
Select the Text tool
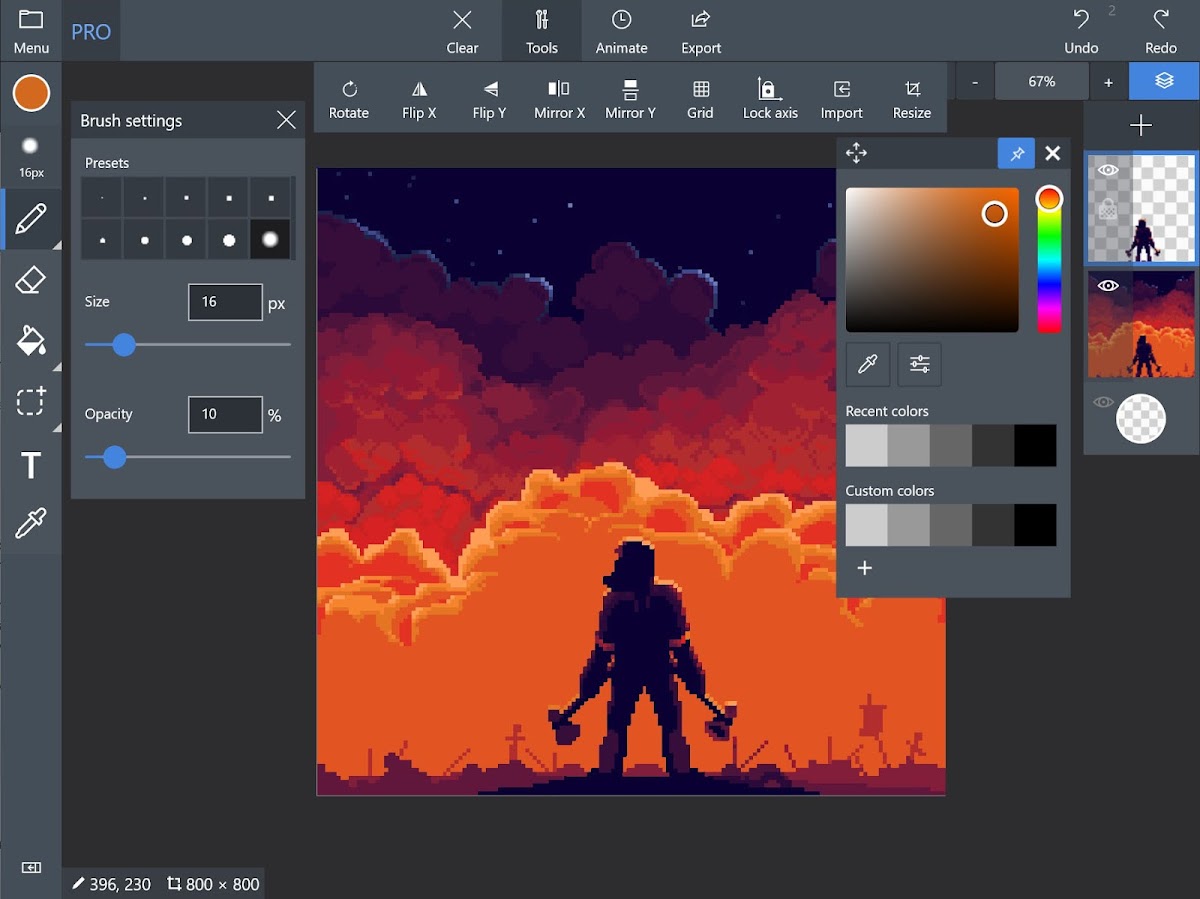pos(31,465)
